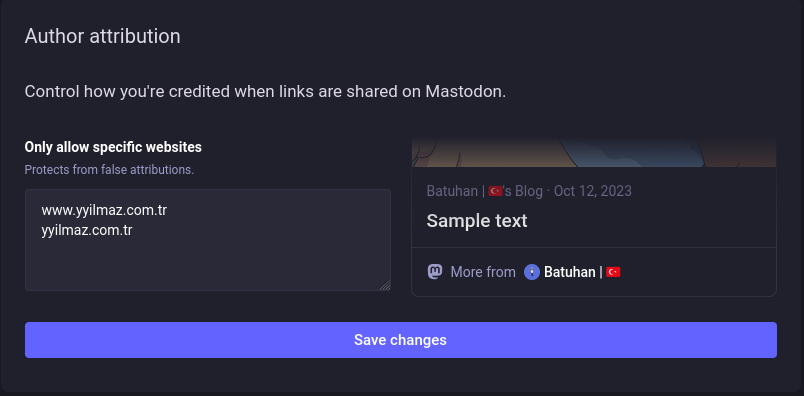Click the preview card header image

coord(594,152)
